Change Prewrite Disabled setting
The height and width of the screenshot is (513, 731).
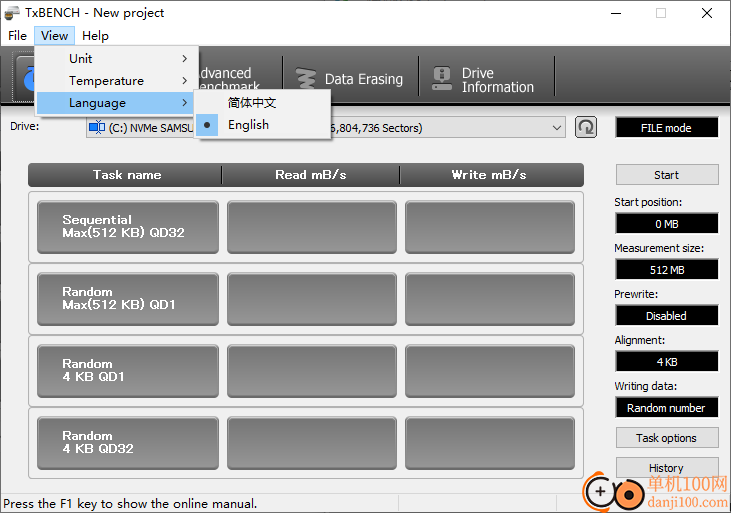pyautogui.click(x=667, y=316)
